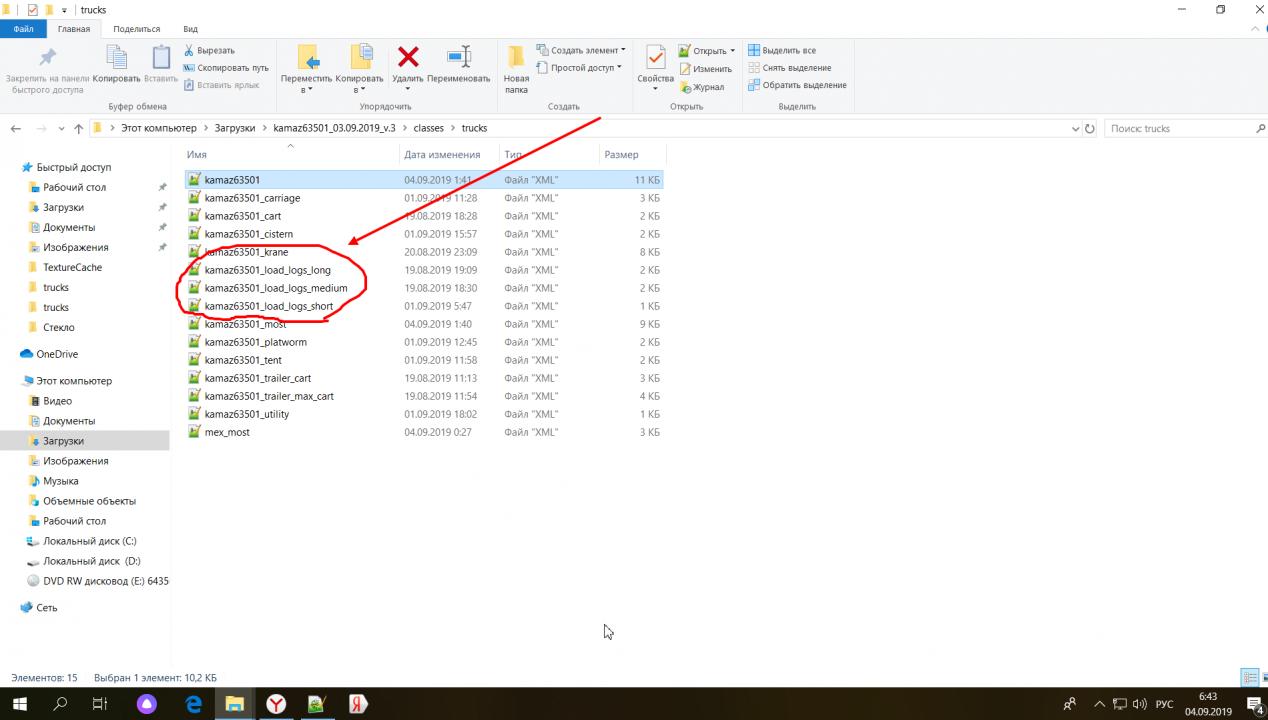Viewport: 1268px width, 720px height.
Task: Open Properties (Свойства) in the ribbon
Action: [x=655, y=58]
